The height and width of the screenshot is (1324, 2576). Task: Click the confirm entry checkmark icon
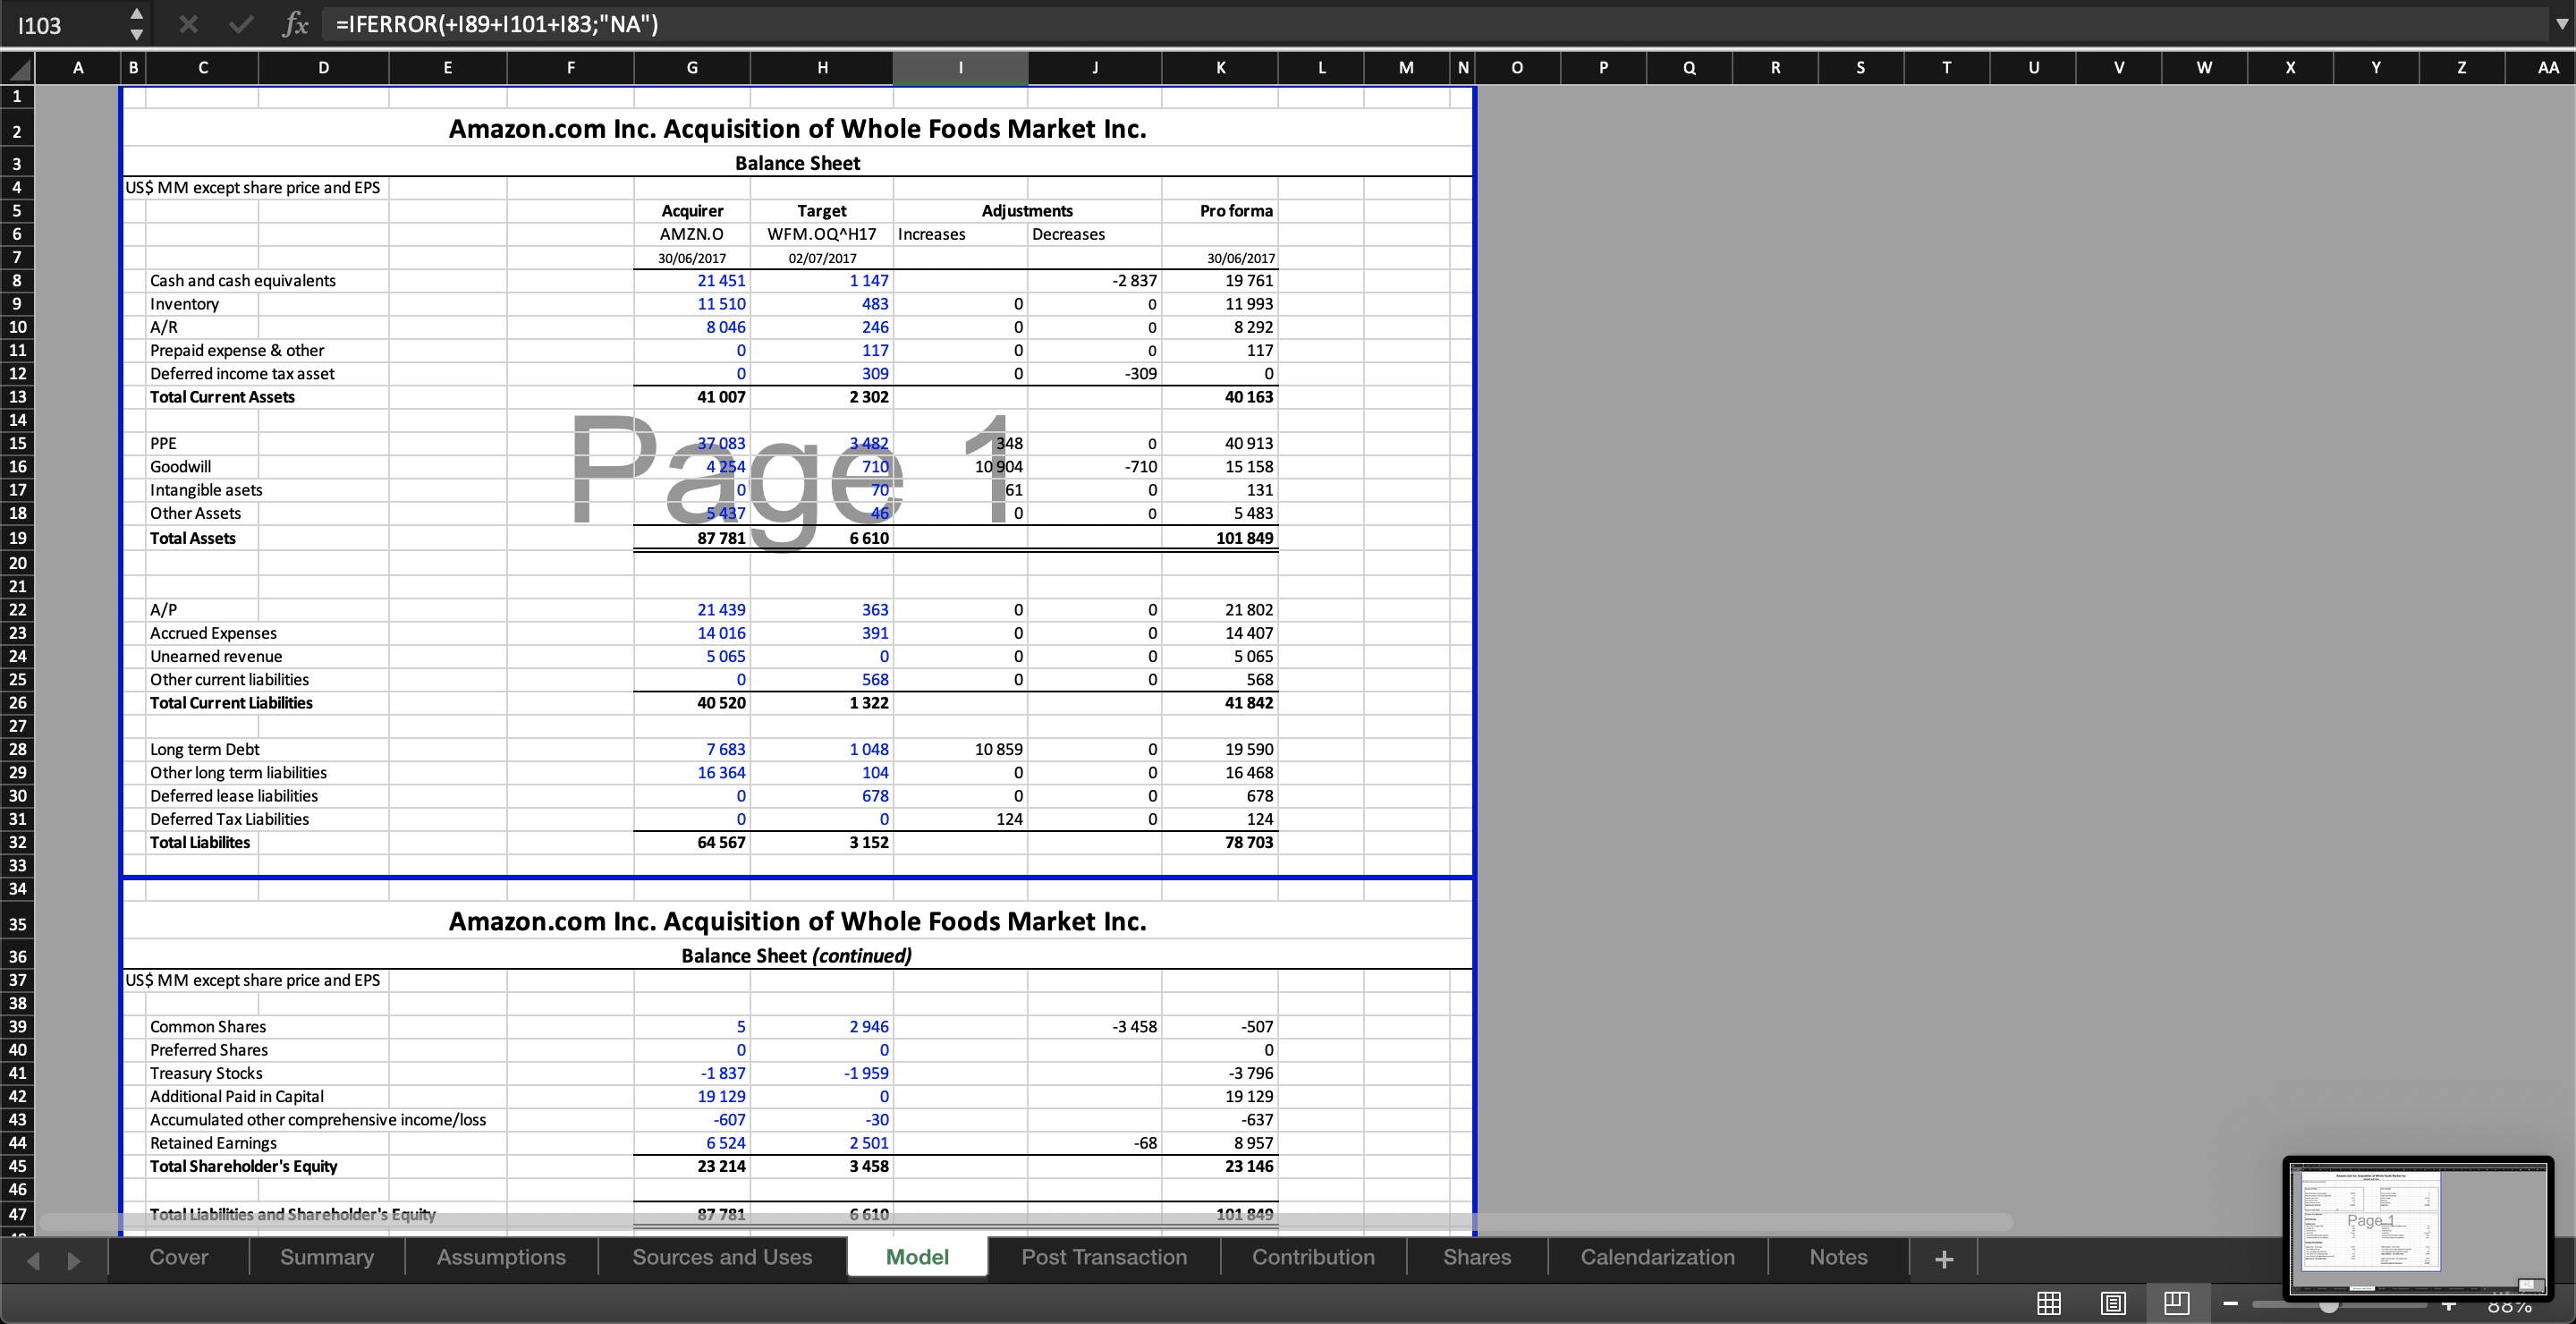point(240,24)
